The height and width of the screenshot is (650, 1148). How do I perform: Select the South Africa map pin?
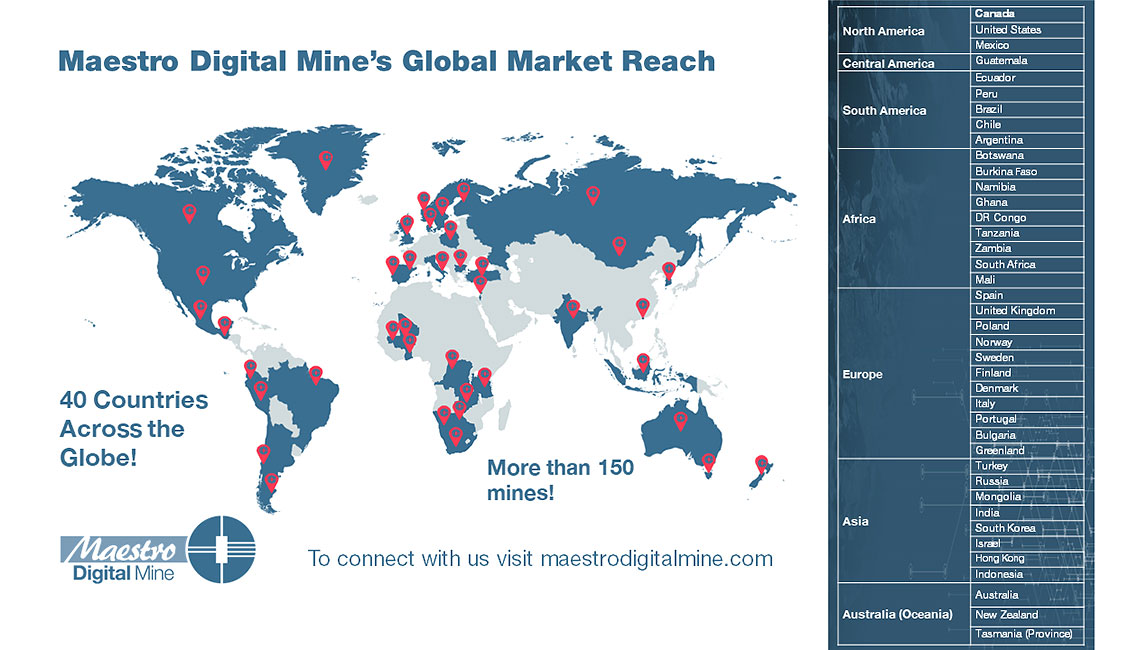click(x=456, y=437)
